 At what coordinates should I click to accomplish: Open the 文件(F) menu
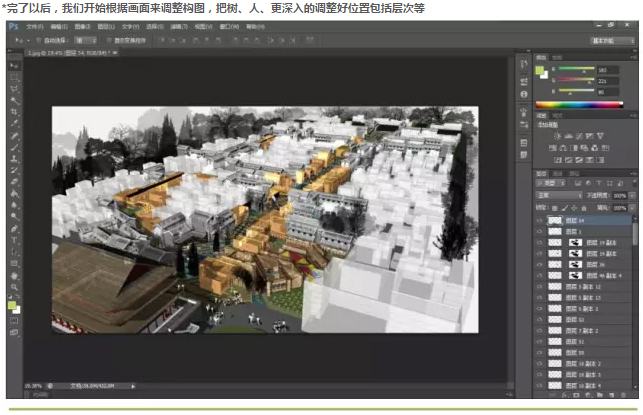click(34, 27)
